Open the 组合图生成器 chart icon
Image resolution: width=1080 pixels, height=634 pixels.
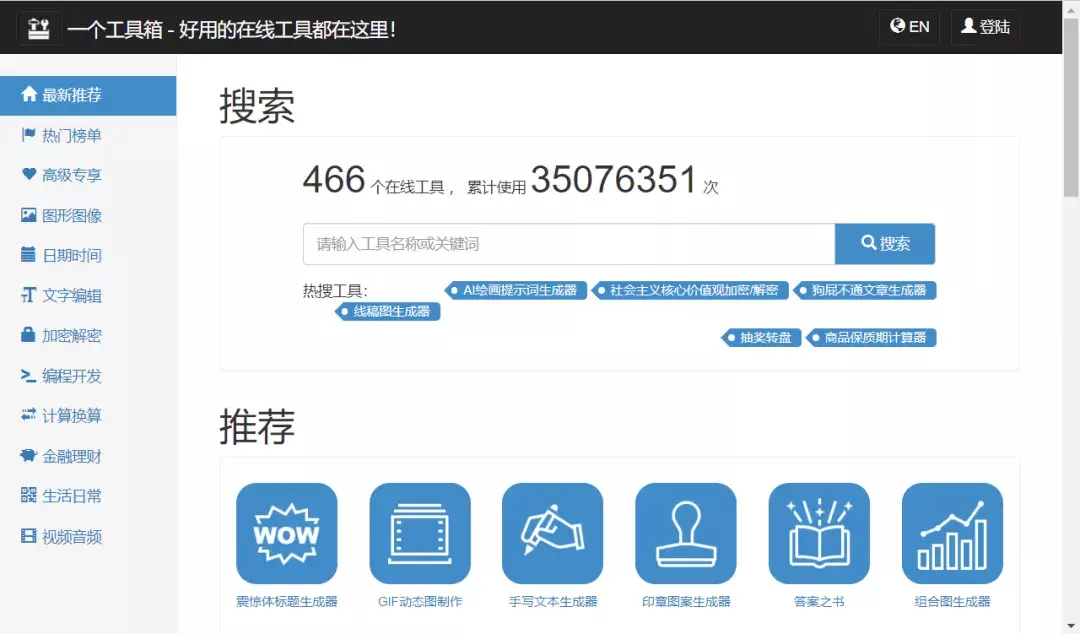pos(951,534)
